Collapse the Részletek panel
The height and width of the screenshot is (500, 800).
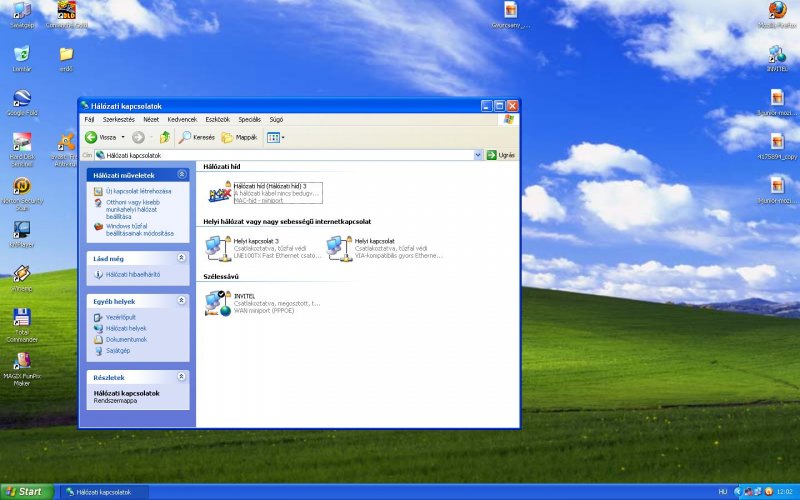pos(182,377)
